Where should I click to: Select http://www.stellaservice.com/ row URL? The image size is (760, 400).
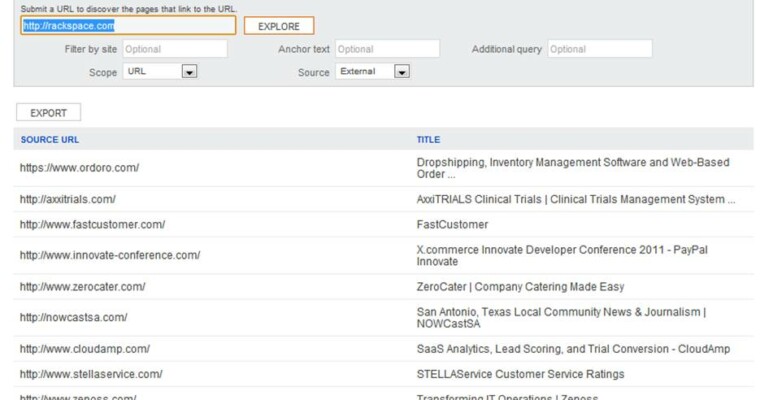pyautogui.click(x=91, y=374)
